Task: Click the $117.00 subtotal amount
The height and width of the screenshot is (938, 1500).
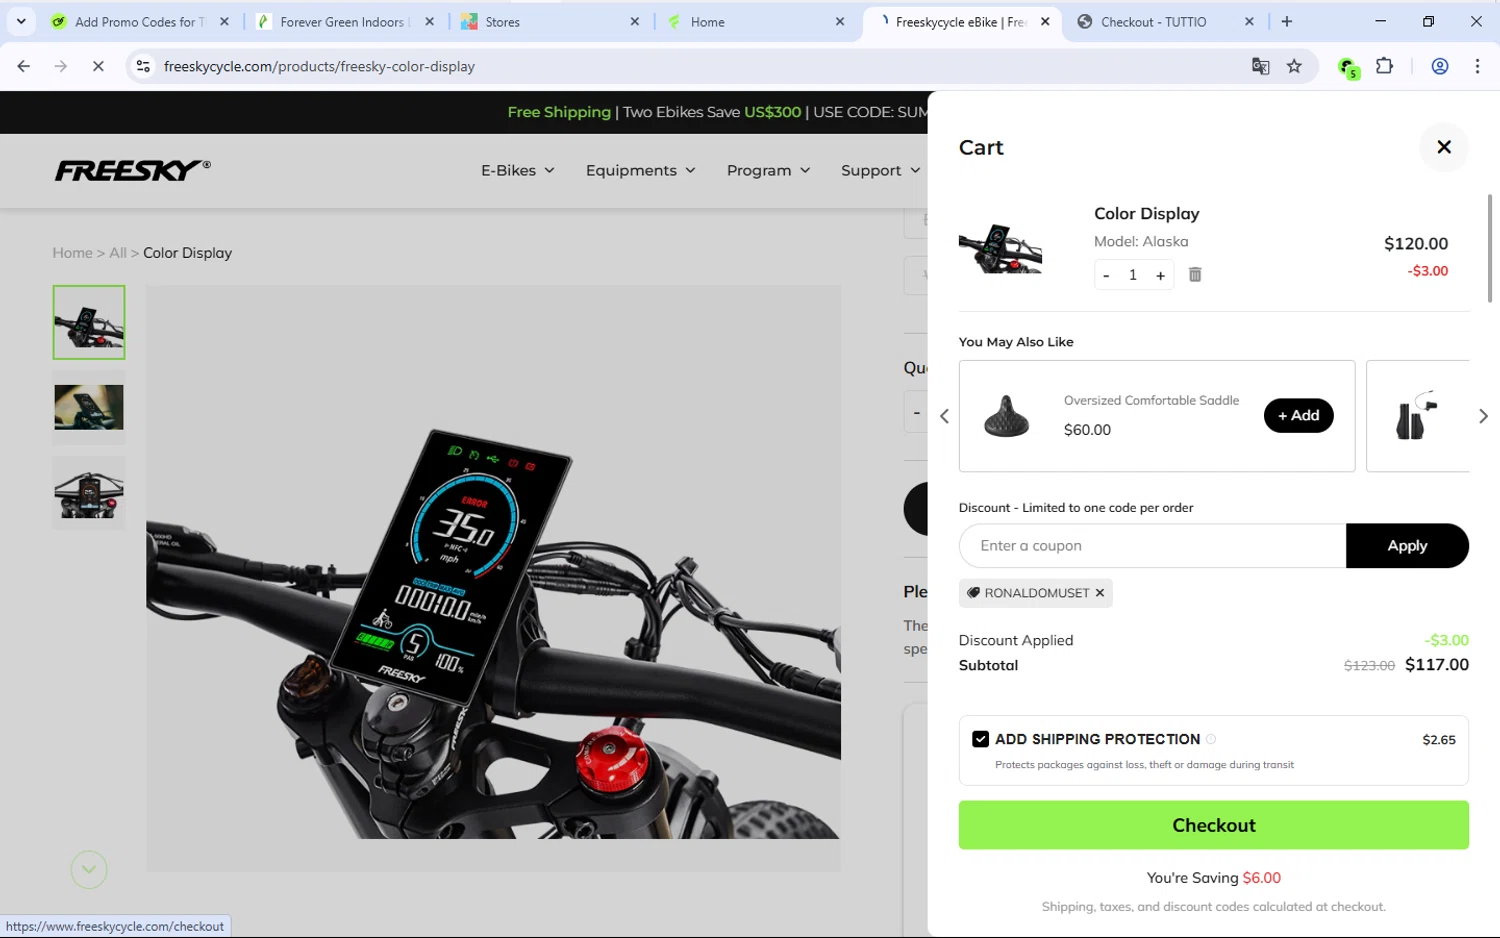Action: (x=1436, y=665)
